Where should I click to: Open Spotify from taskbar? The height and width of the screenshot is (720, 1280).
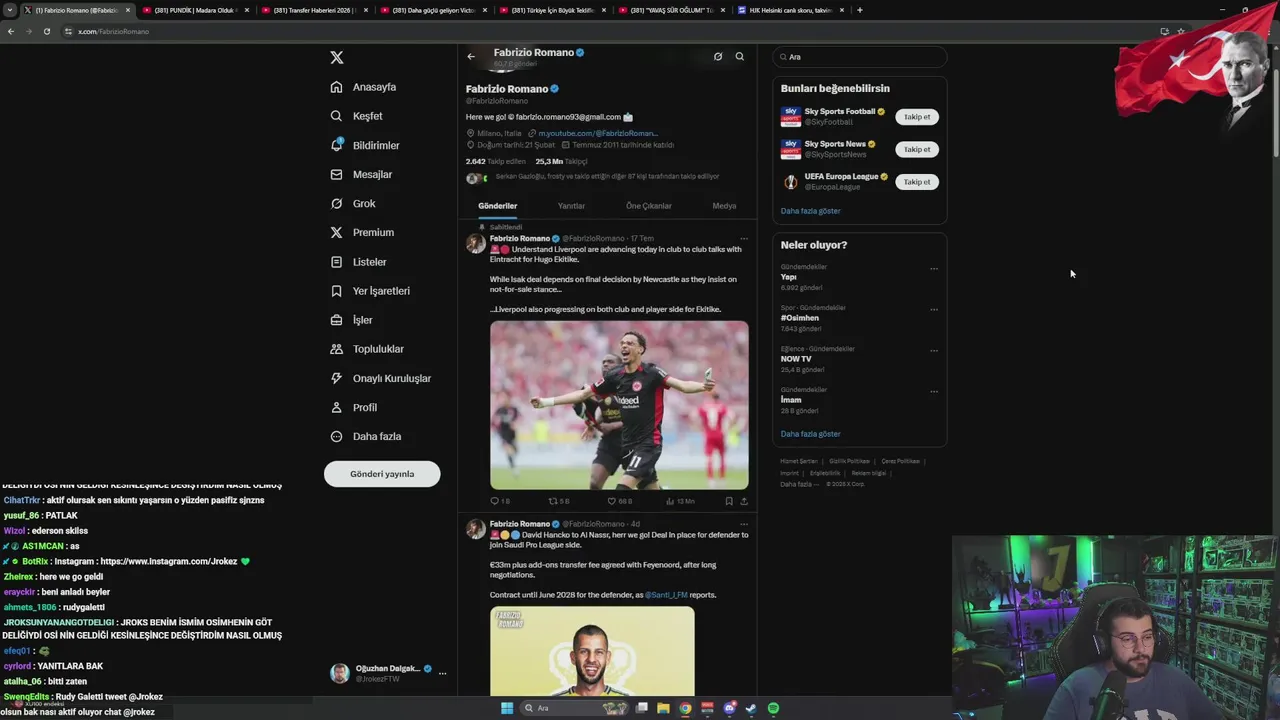click(x=773, y=708)
